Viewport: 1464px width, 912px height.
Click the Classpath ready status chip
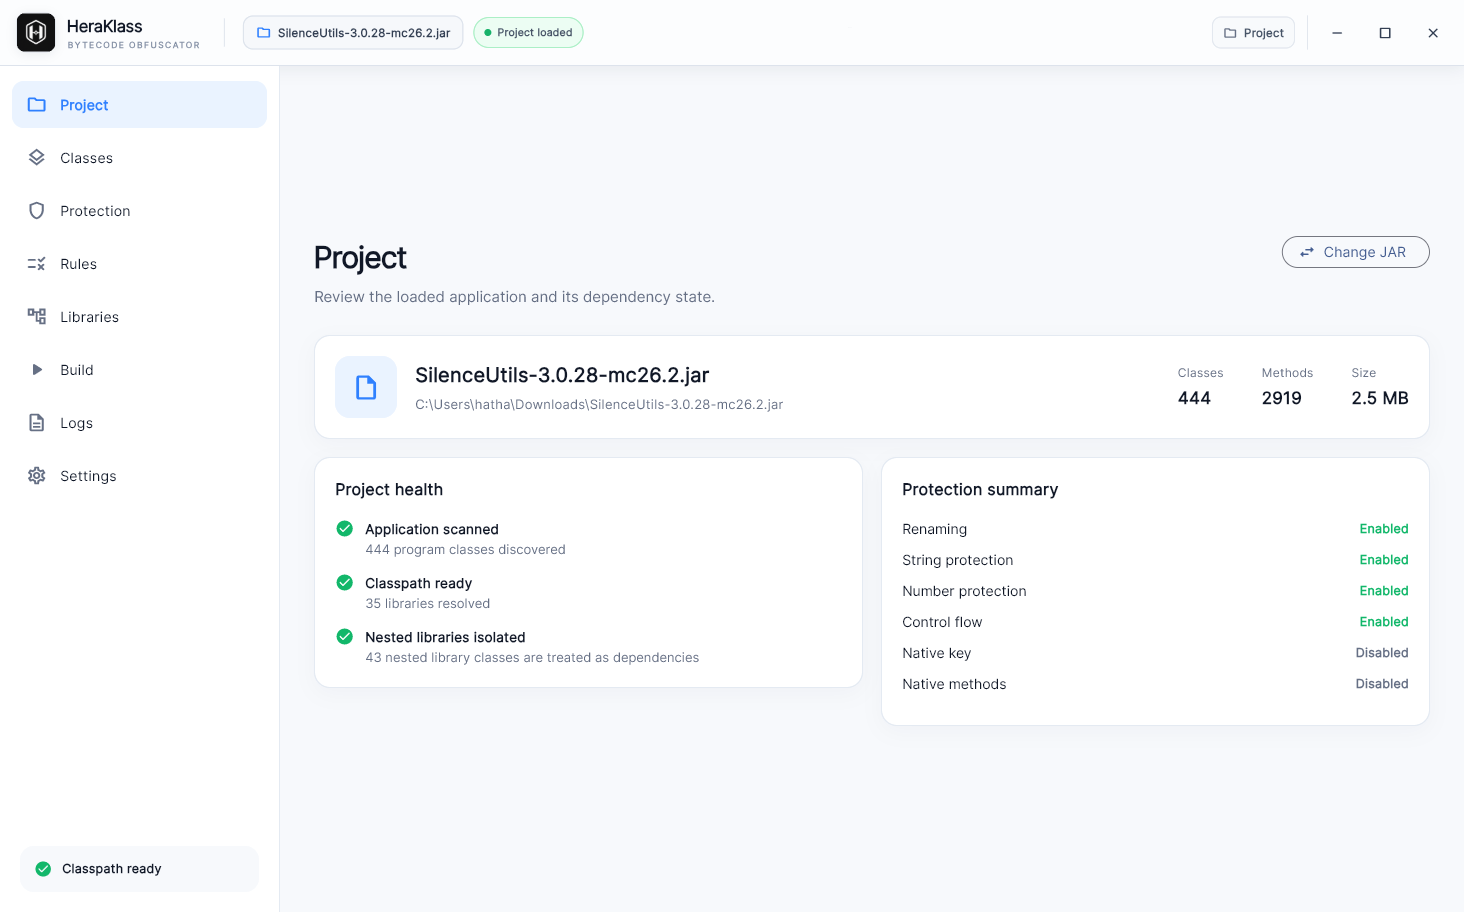[139, 869]
